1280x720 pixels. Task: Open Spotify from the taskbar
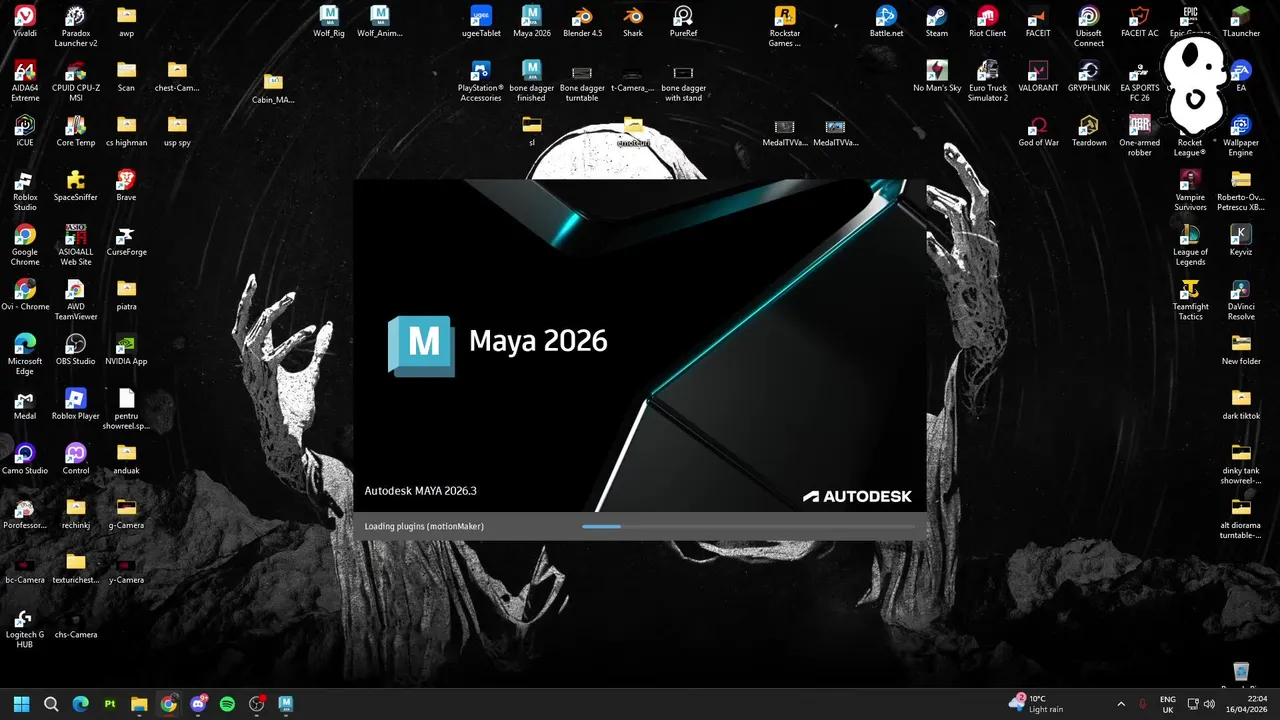[227, 704]
